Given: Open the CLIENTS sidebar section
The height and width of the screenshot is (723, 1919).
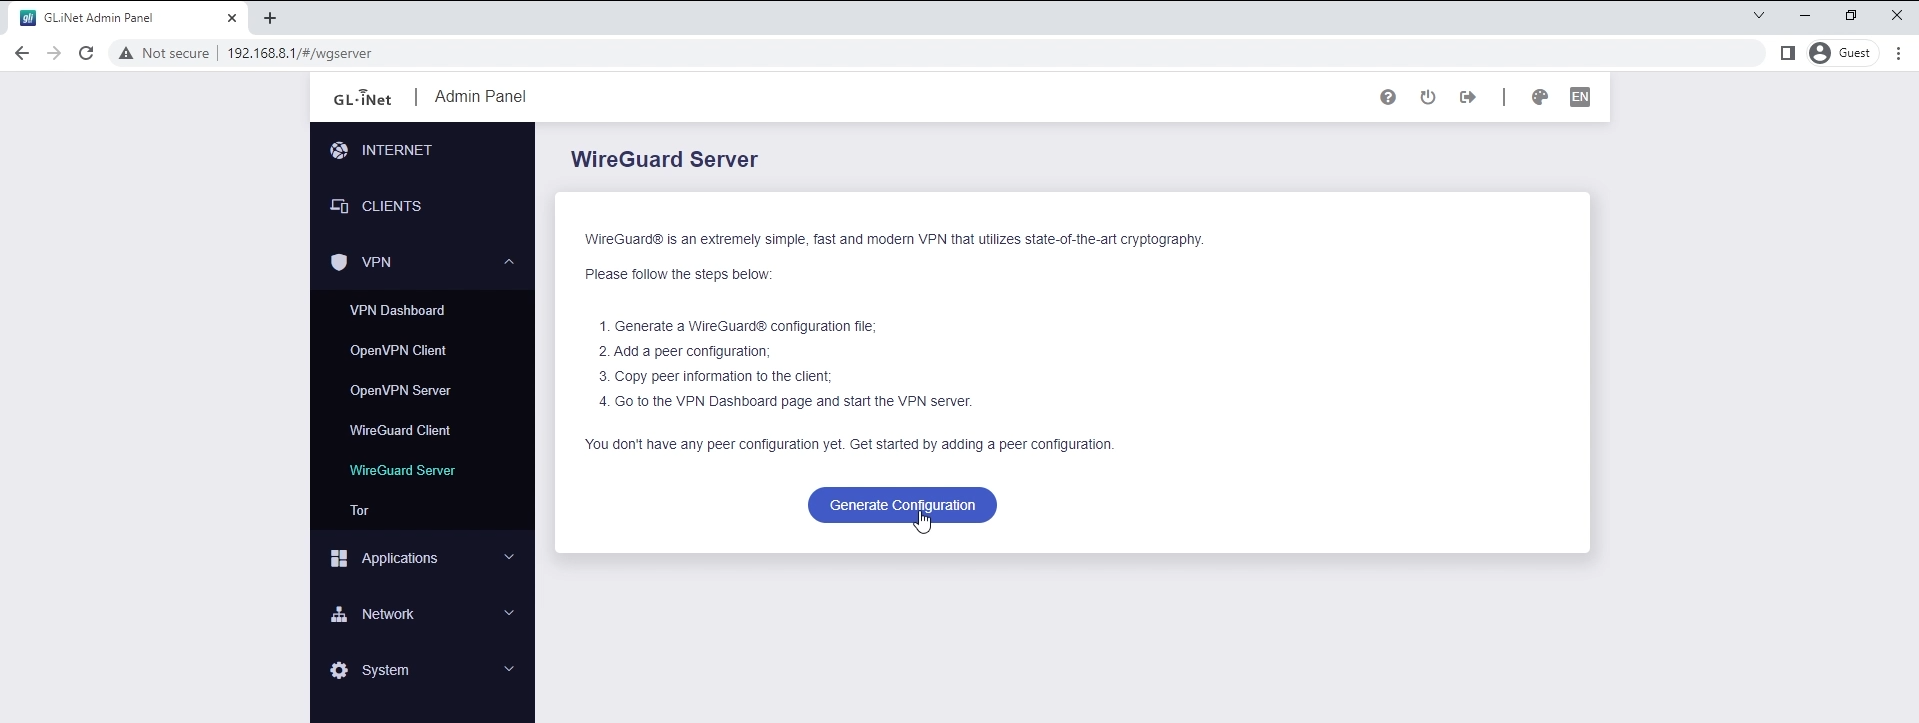Looking at the screenshot, I should click(x=422, y=206).
